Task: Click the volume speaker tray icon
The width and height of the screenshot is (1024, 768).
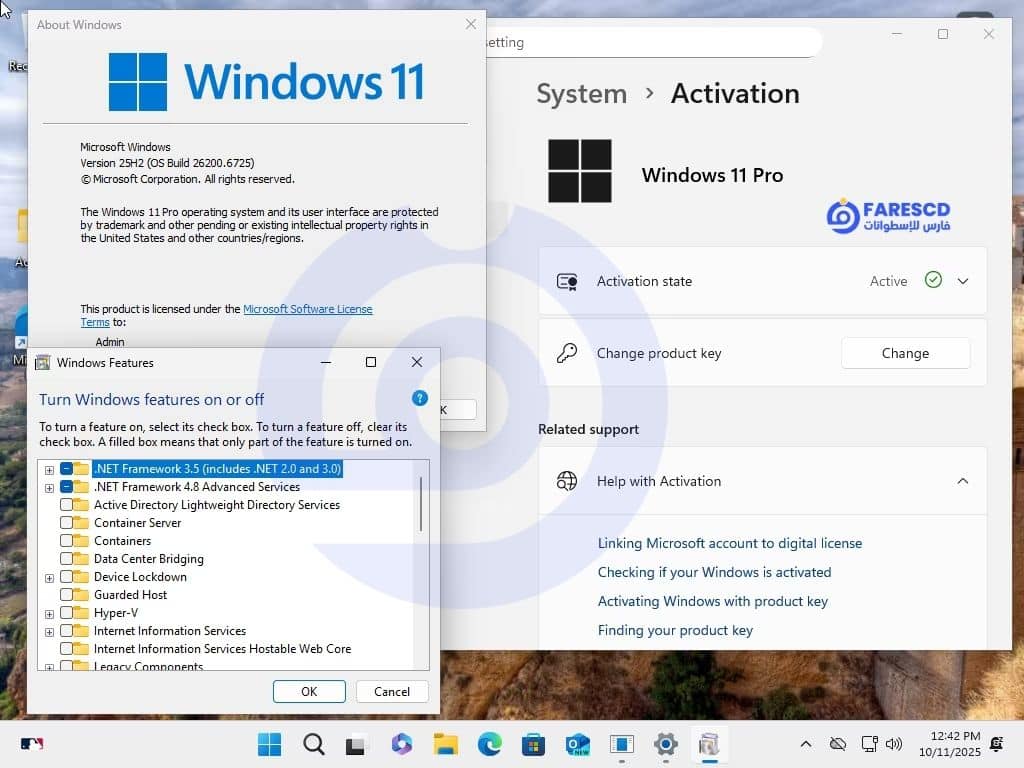Action: (x=894, y=744)
